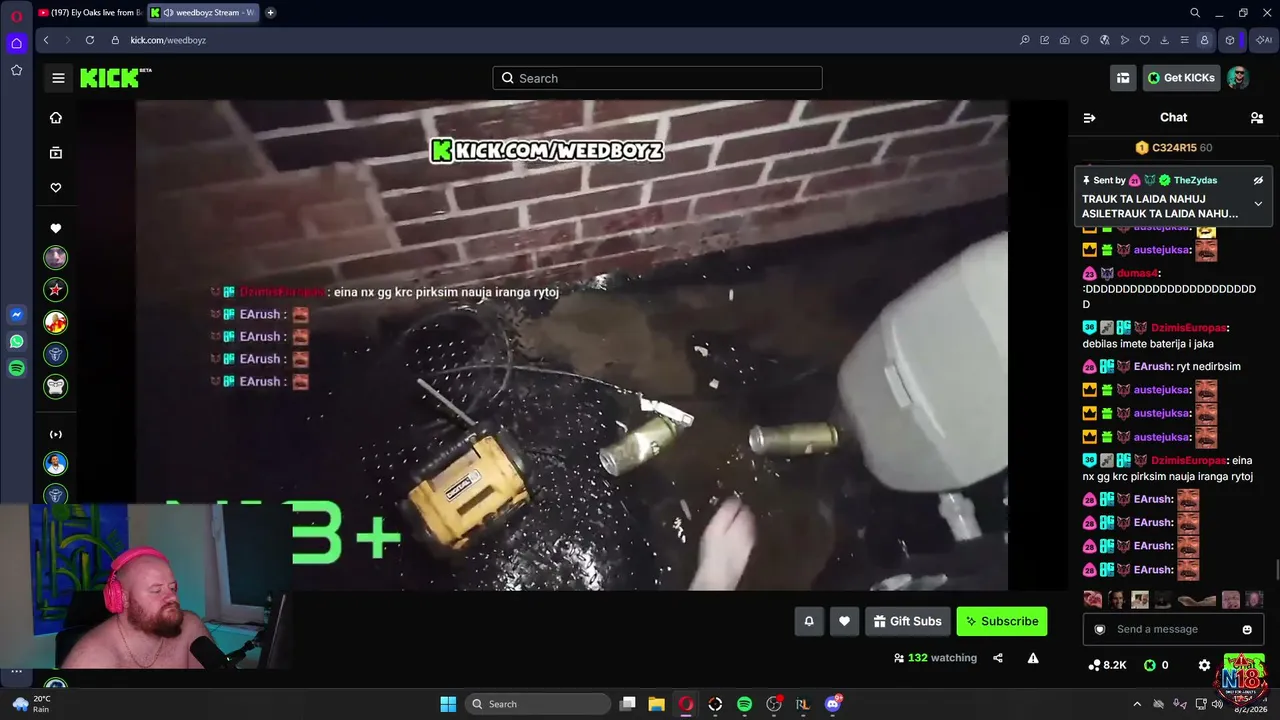Click into the Send a message field

coord(1172,629)
